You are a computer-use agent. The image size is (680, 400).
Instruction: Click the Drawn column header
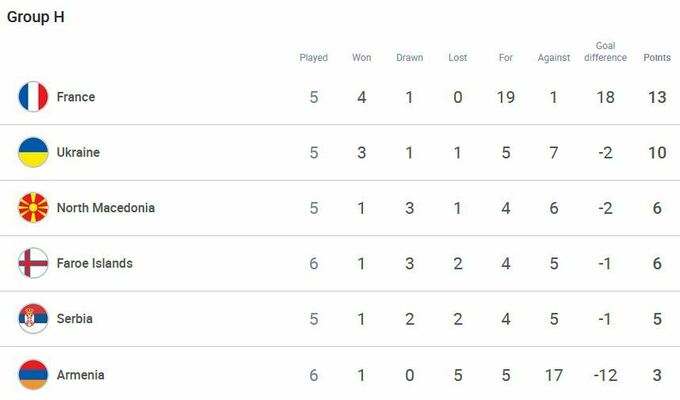point(410,58)
